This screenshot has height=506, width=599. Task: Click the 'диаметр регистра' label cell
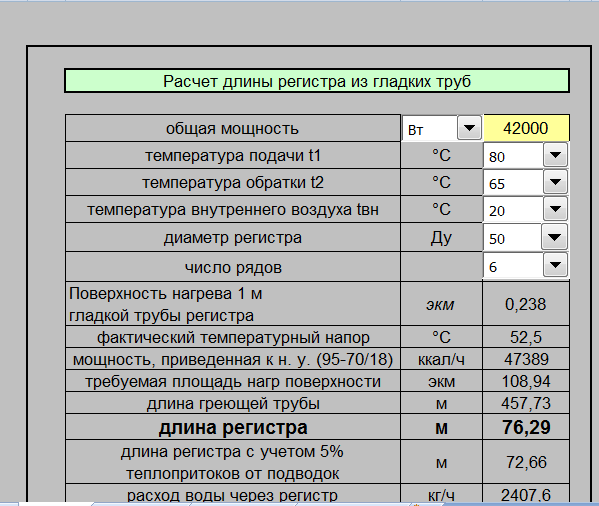click(233, 238)
